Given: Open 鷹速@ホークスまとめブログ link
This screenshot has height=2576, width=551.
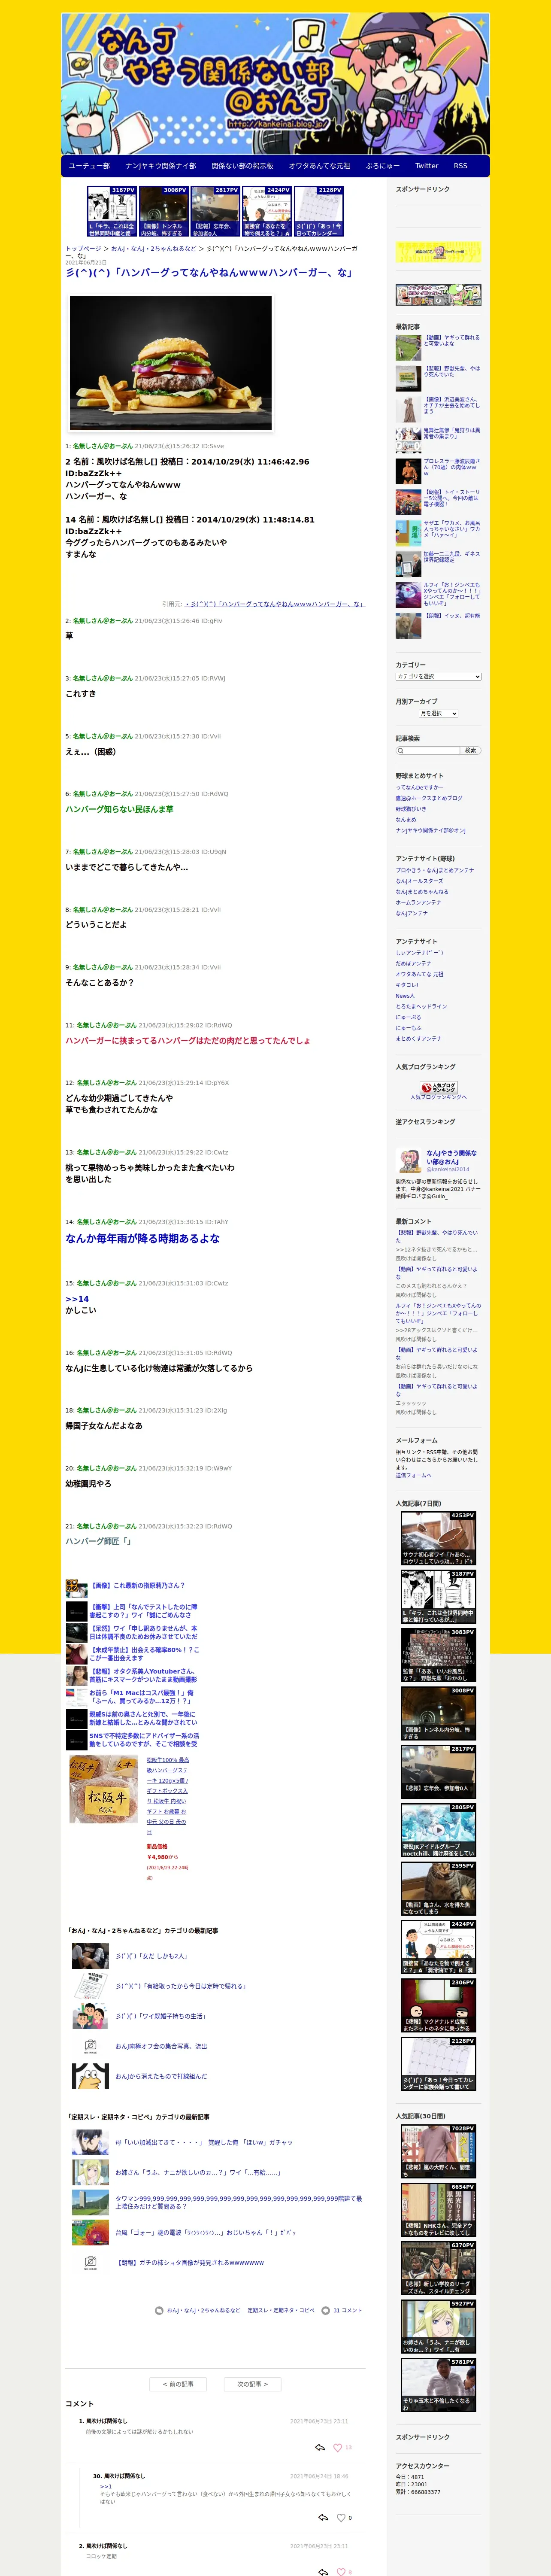Looking at the screenshot, I should [429, 798].
